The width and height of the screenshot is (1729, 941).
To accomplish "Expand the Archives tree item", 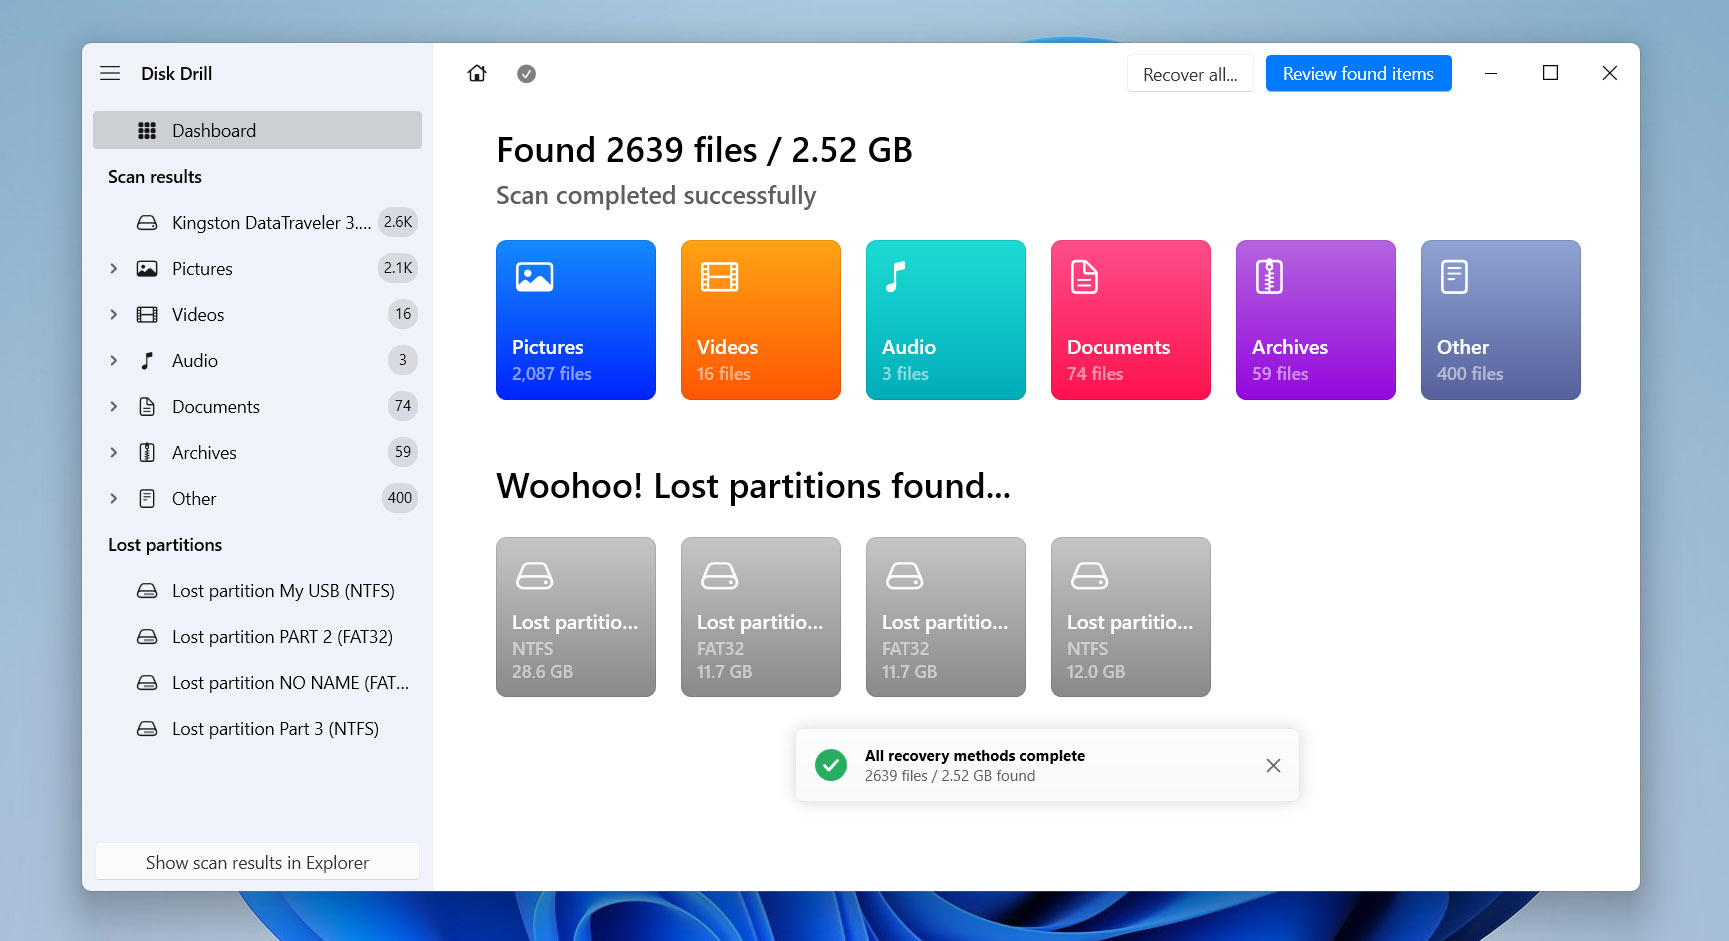I will coord(113,452).
